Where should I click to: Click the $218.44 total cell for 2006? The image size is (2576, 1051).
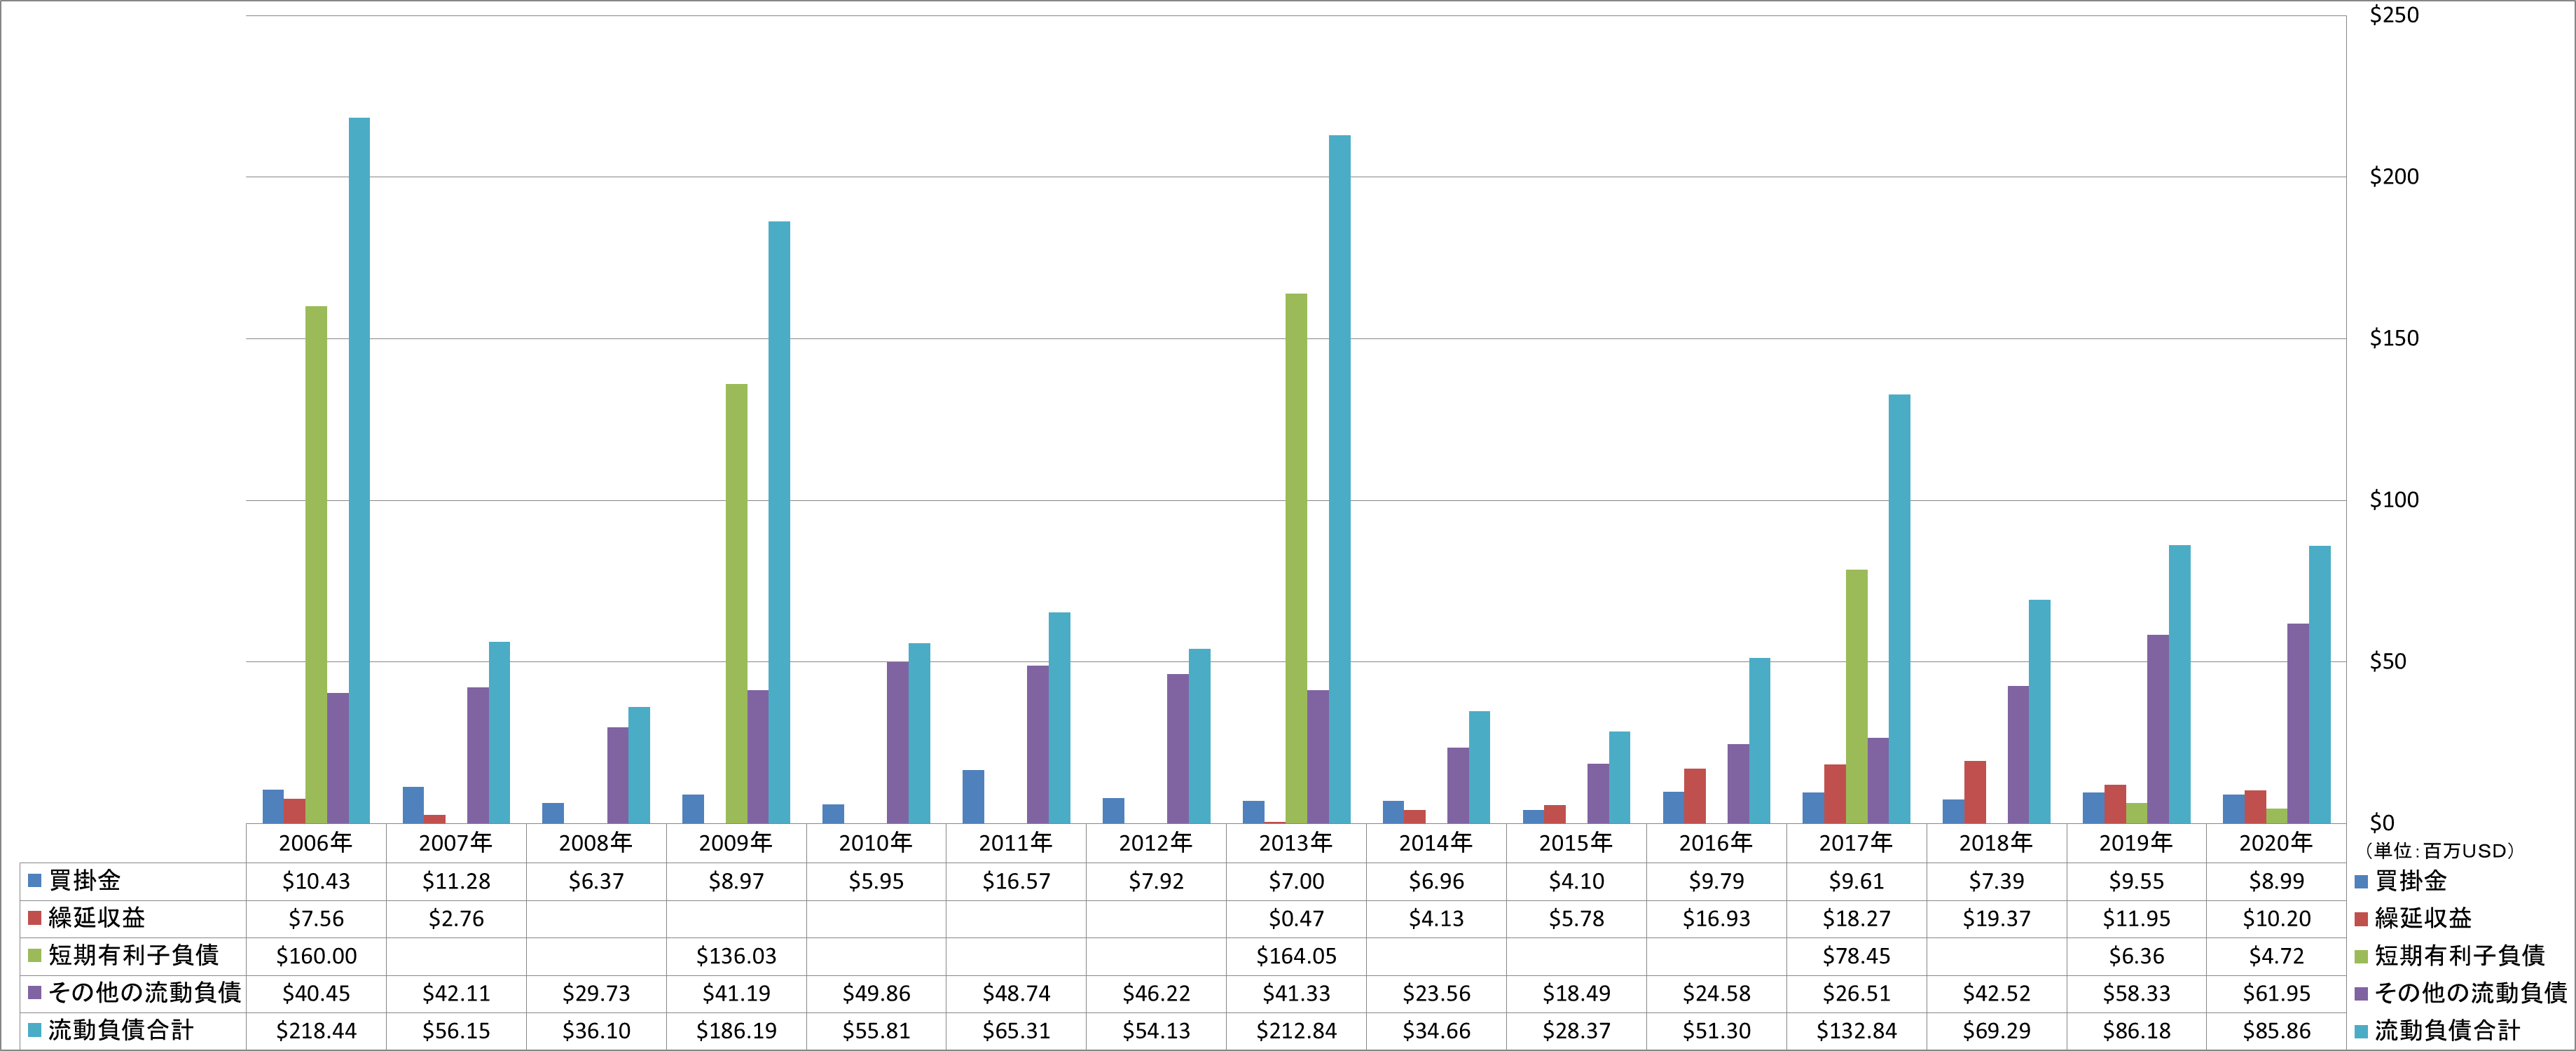pos(316,1031)
